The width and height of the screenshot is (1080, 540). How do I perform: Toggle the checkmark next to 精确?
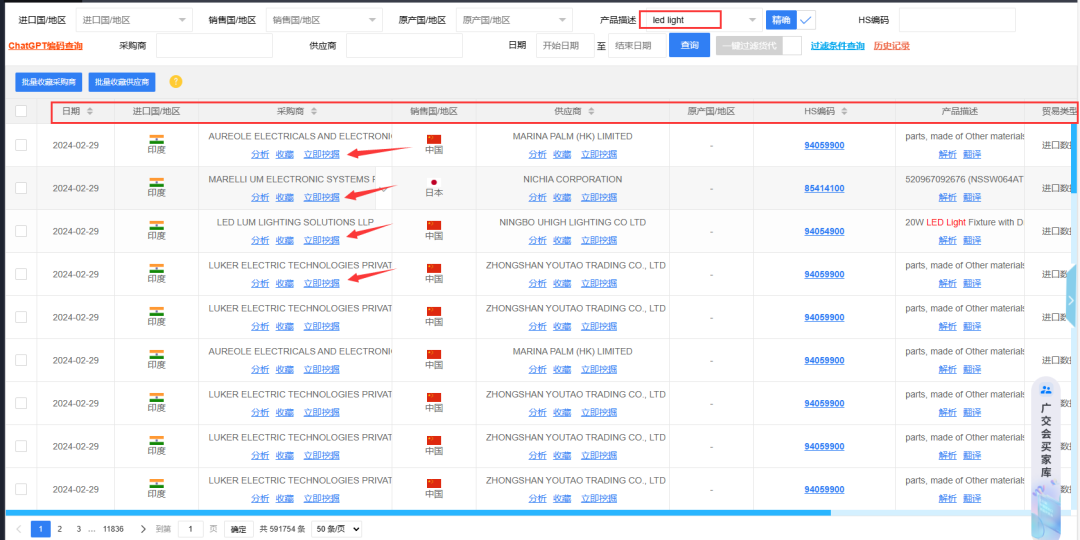(806, 20)
